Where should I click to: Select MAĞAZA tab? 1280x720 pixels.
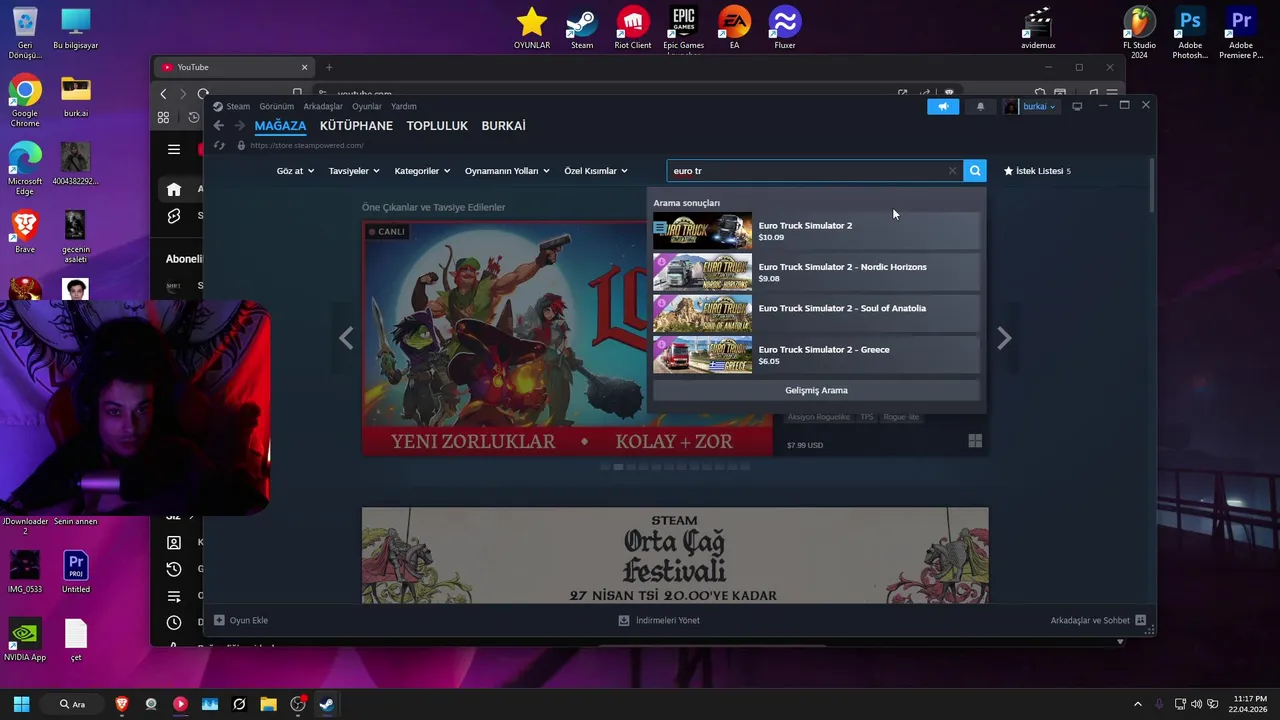[280, 126]
